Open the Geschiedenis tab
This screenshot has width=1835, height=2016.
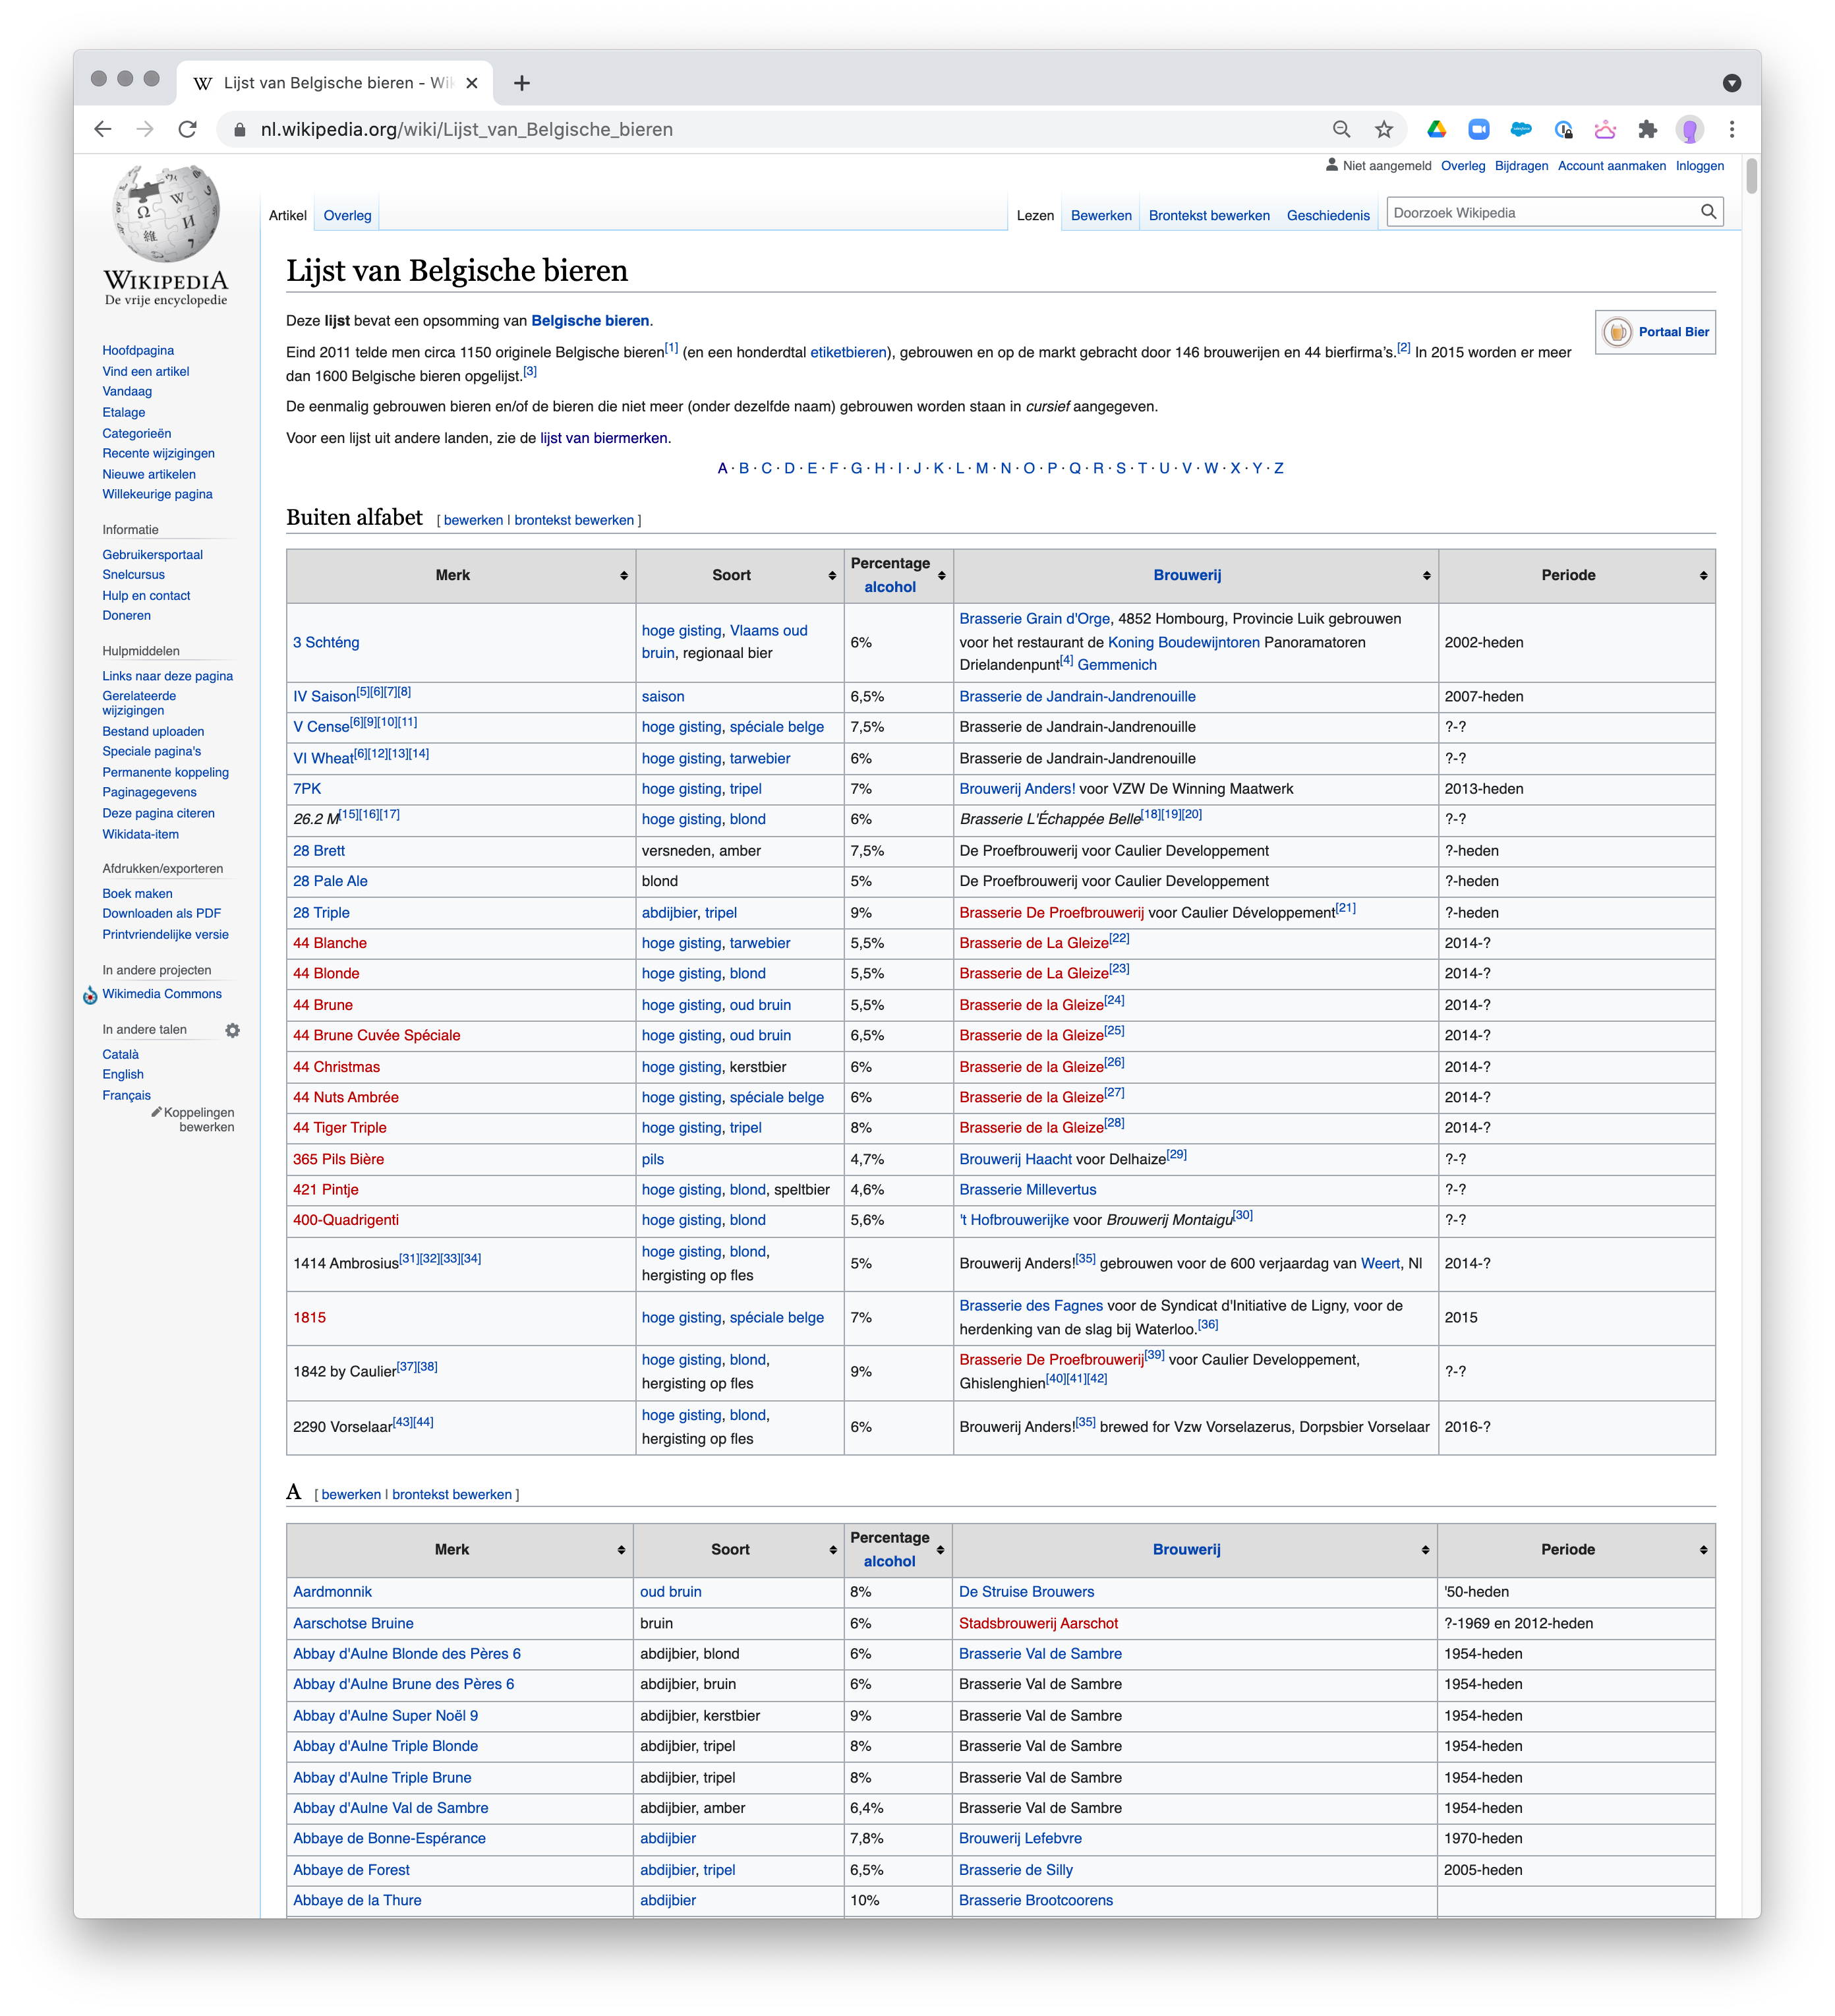(x=1328, y=215)
